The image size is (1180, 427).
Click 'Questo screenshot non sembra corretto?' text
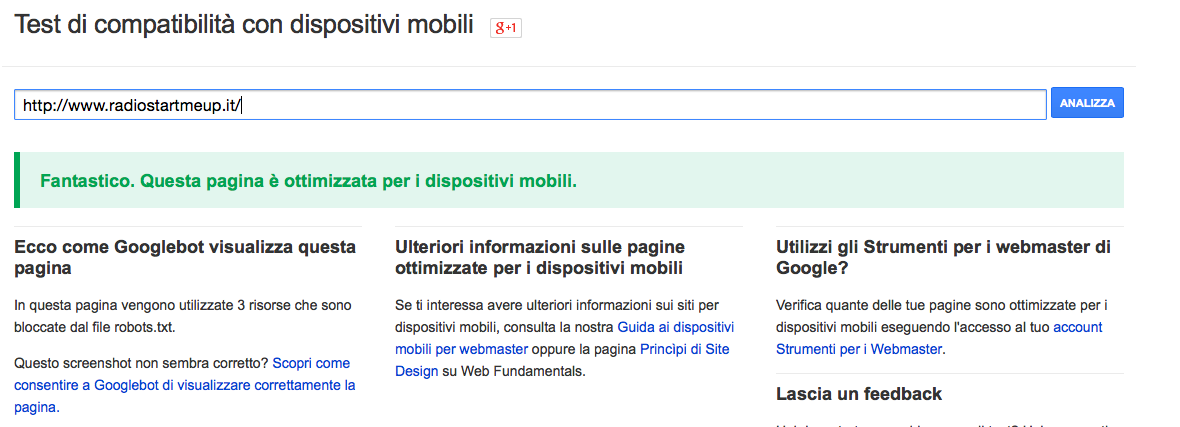pos(141,363)
